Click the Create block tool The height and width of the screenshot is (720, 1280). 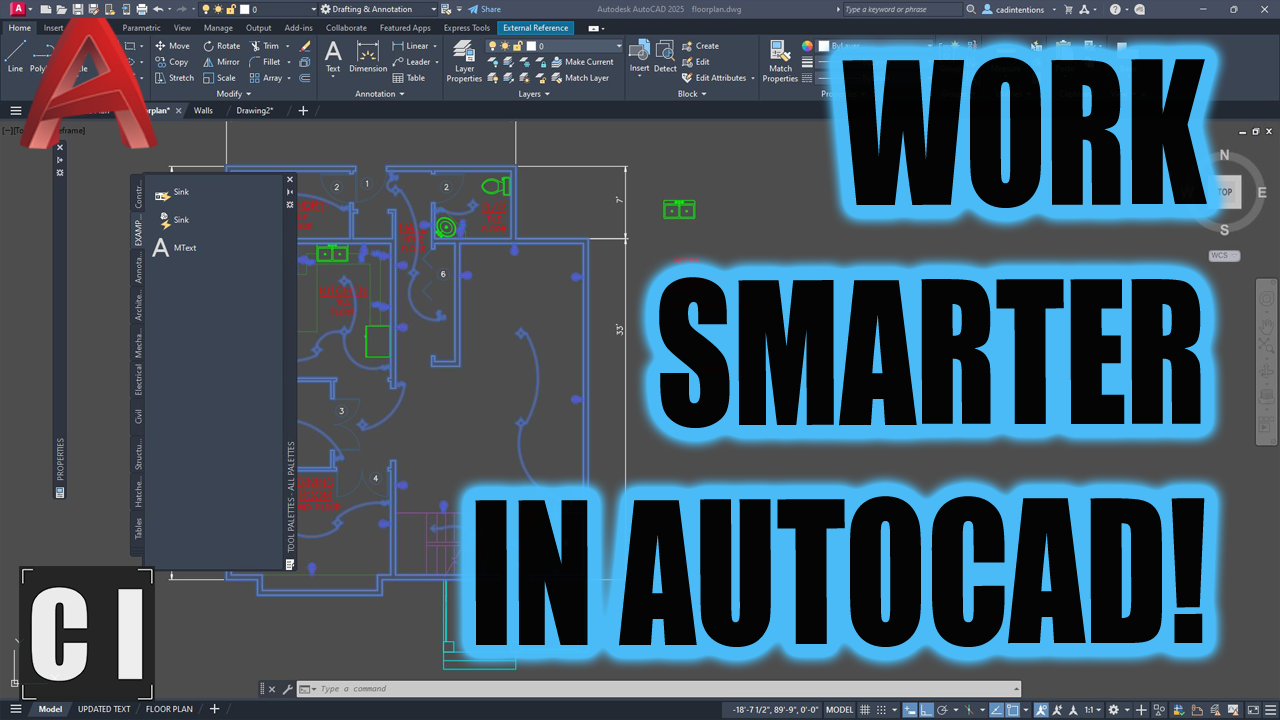coord(700,46)
